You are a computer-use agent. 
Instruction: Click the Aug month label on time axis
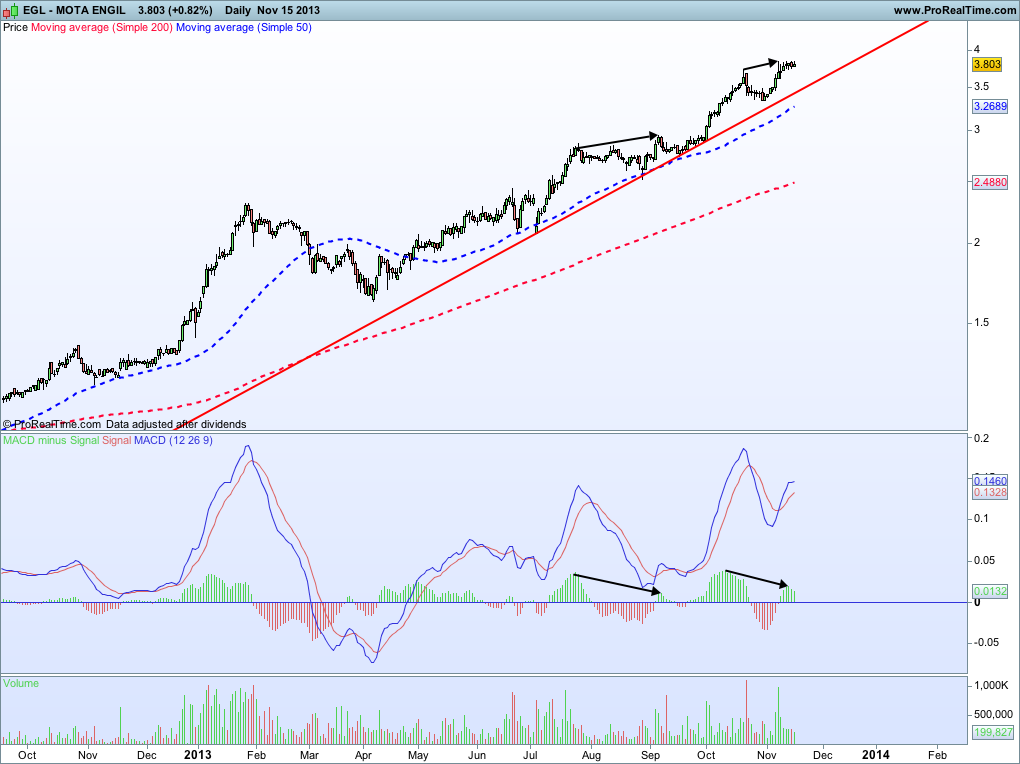tap(591, 756)
